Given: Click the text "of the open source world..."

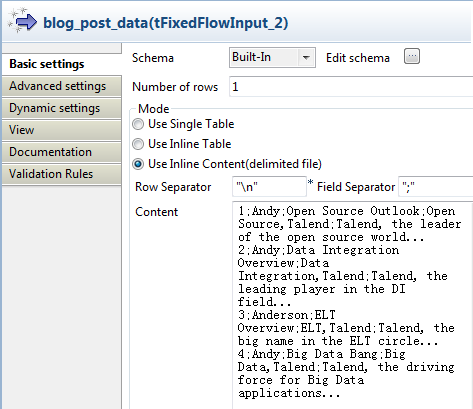Looking at the screenshot, I should [x=331, y=237].
